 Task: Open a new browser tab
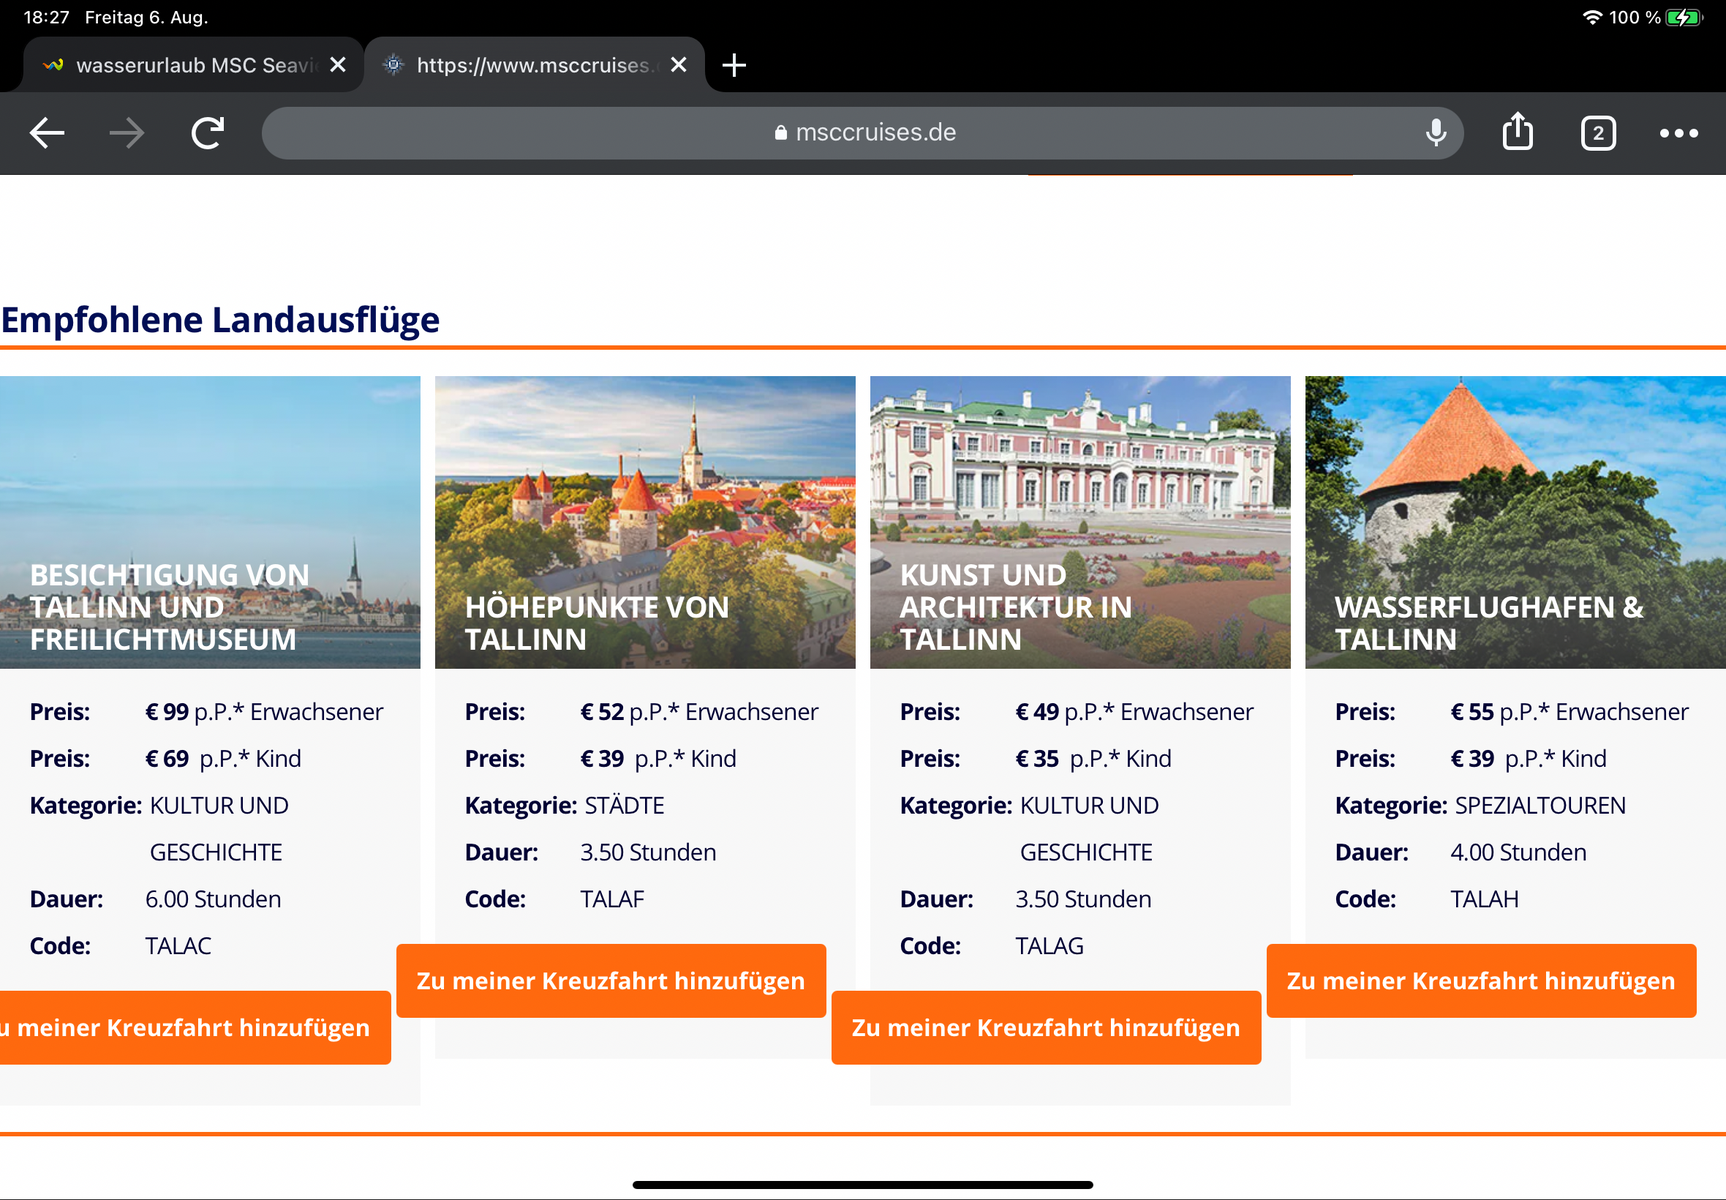734,66
